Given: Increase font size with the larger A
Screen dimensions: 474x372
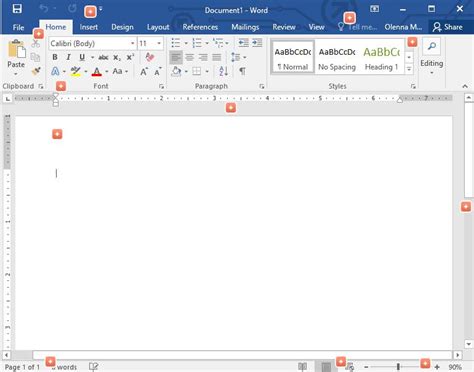Looking at the screenshot, I should (x=144, y=71).
